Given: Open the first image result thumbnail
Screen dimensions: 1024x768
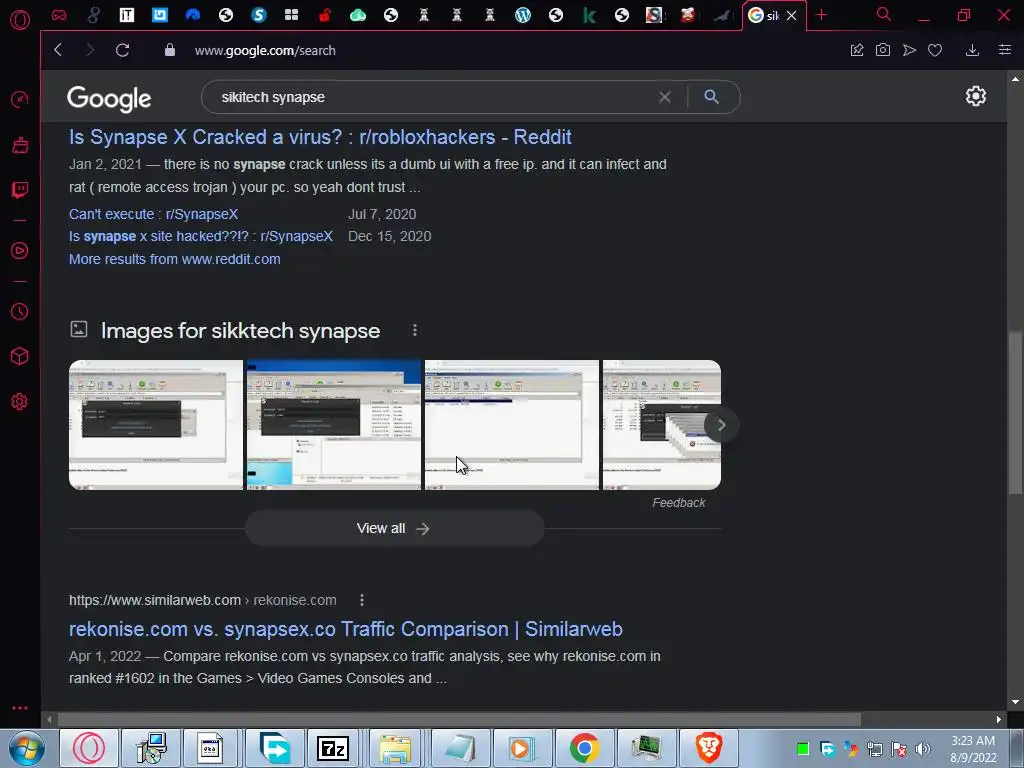Looking at the screenshot, I should pos(155,424).
